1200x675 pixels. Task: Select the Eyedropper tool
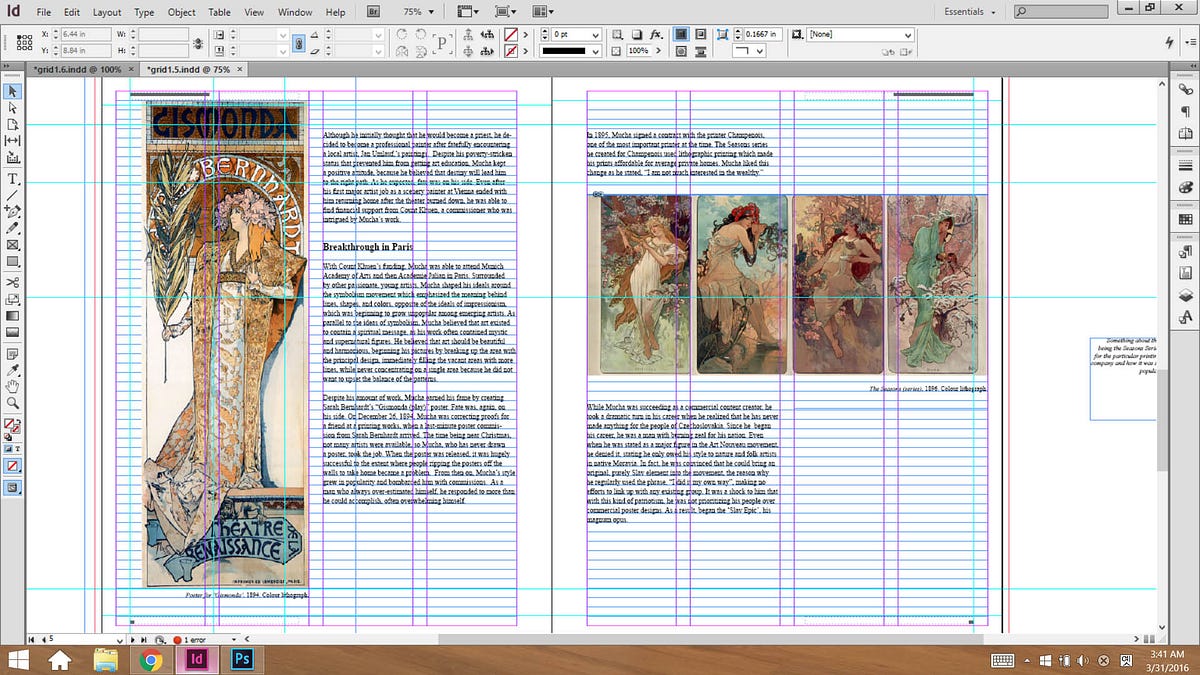tap(13, 369)
